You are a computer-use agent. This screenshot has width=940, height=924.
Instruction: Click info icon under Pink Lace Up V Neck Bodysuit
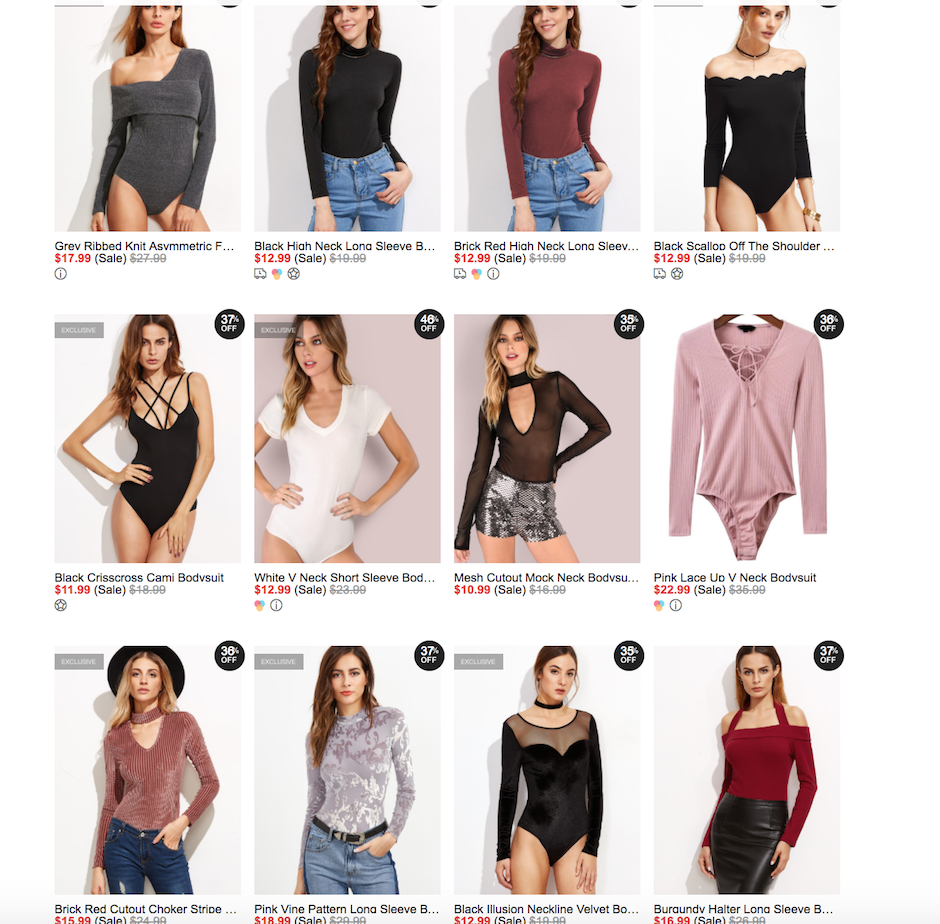676,606
